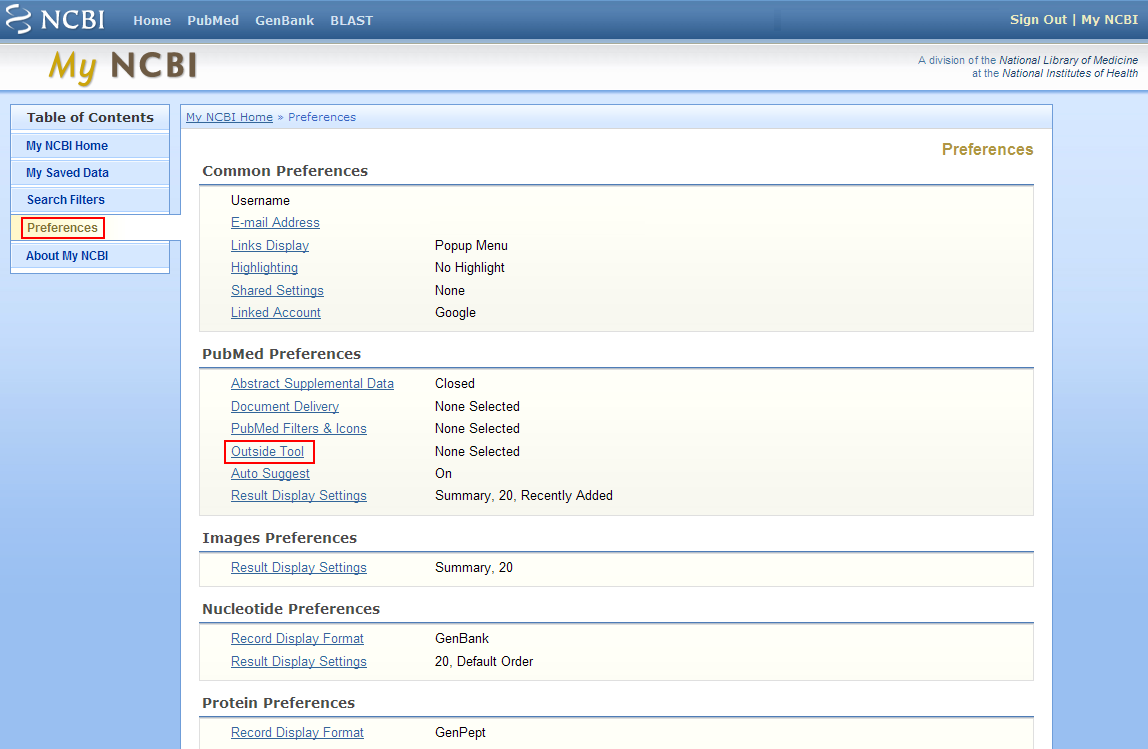Click the National Library of Medicine text
The image size is (1148, 749).
(1068, 60)
